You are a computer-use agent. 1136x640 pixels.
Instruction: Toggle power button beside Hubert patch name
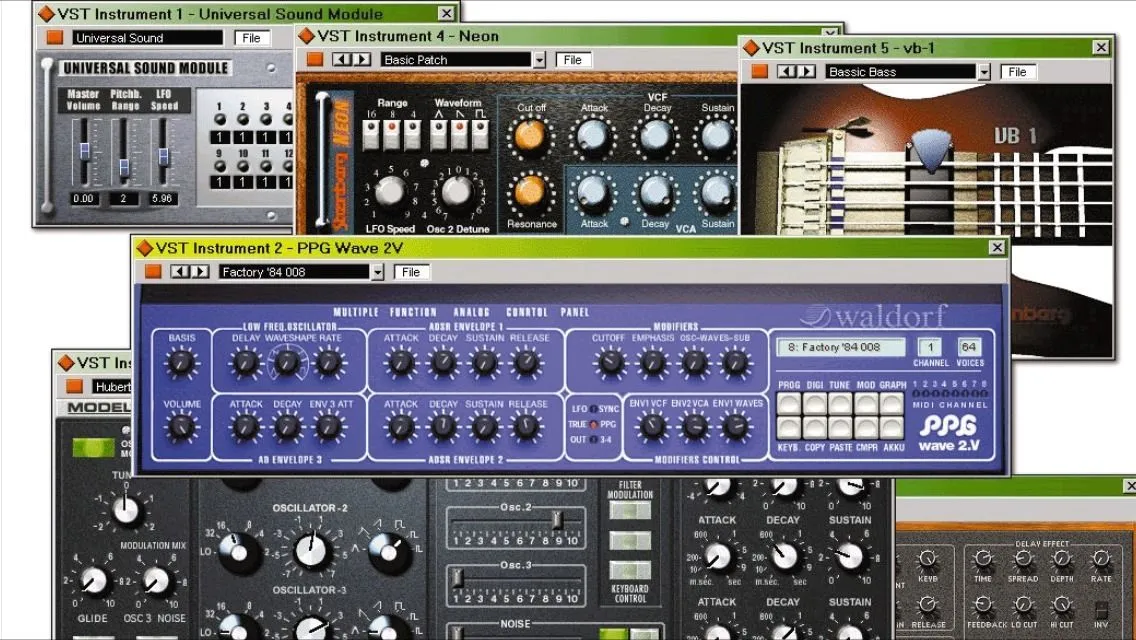pyautogui.click(x=74, y=386)
